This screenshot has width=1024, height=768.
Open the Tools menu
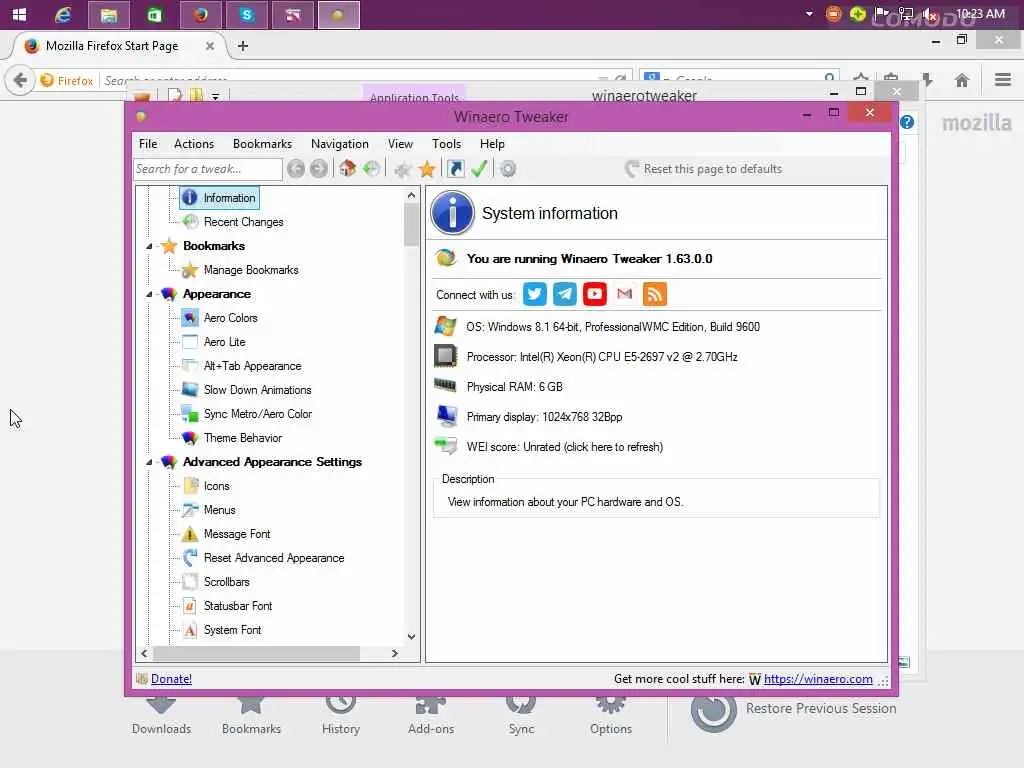click(446, 144)
